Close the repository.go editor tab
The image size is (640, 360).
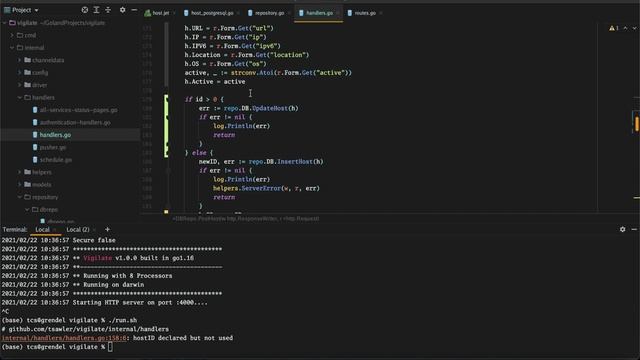click(x=289, y=13)
